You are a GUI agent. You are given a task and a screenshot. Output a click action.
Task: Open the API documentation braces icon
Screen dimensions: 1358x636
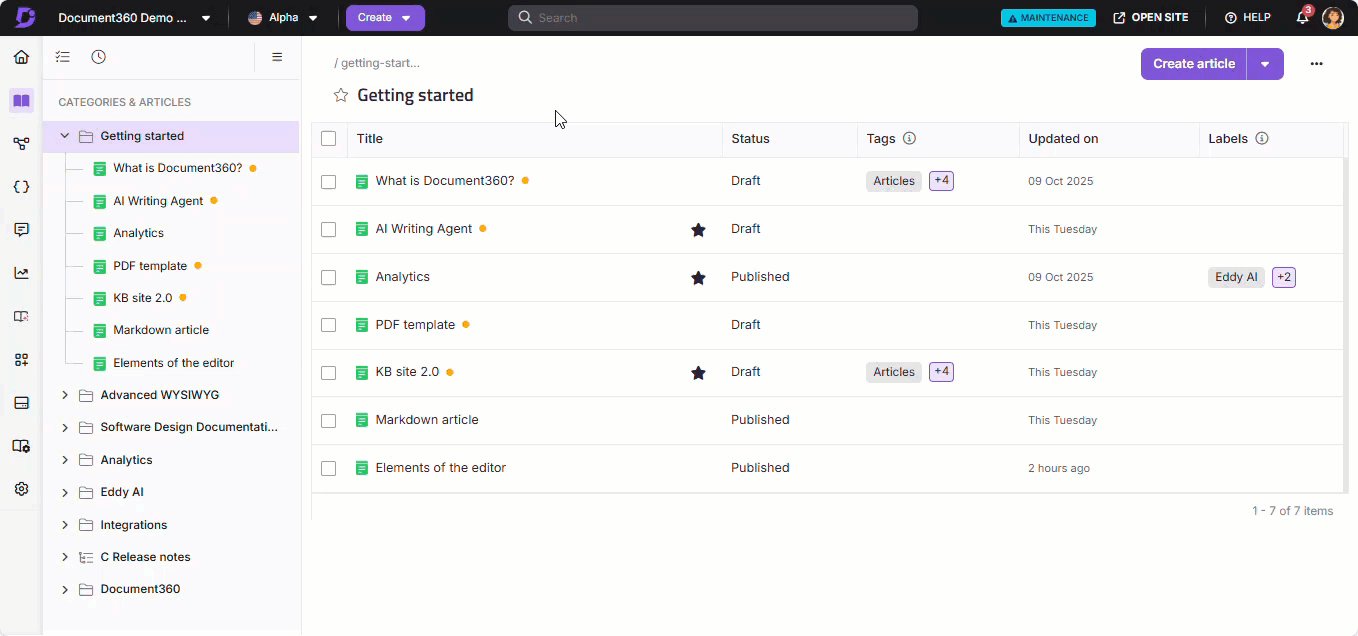(x=21, y=187)
